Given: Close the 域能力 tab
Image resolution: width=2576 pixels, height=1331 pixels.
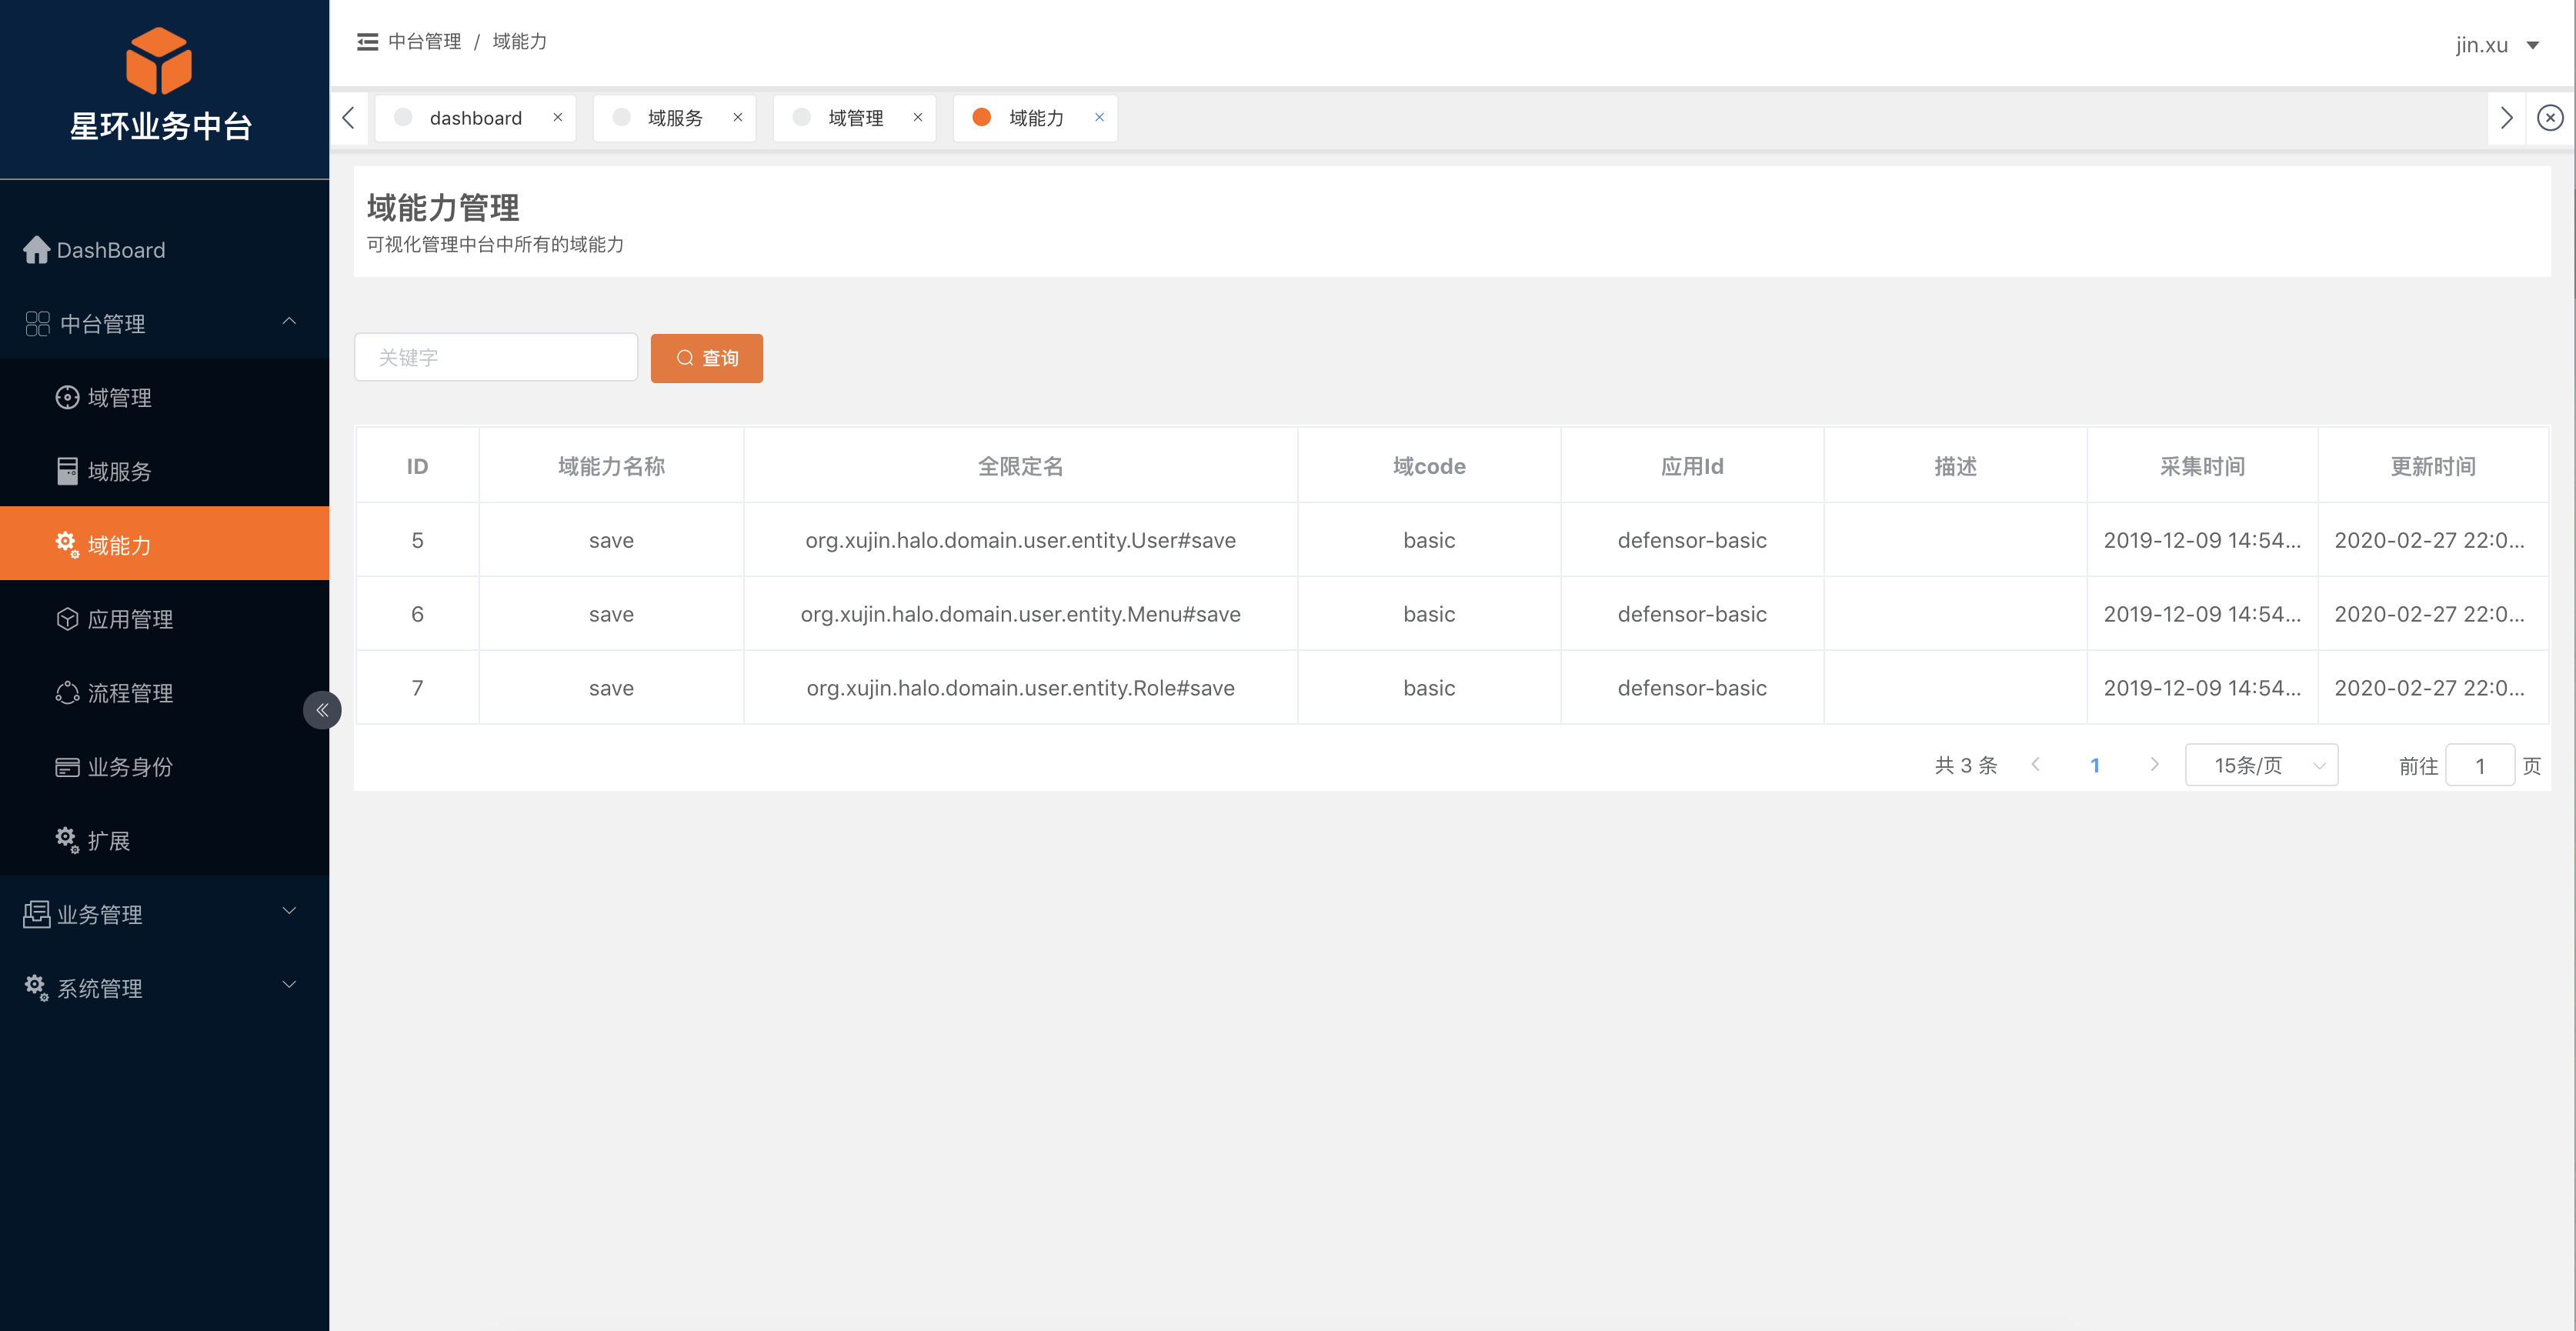Looking at the screenshot, I should click(1099, 117).
